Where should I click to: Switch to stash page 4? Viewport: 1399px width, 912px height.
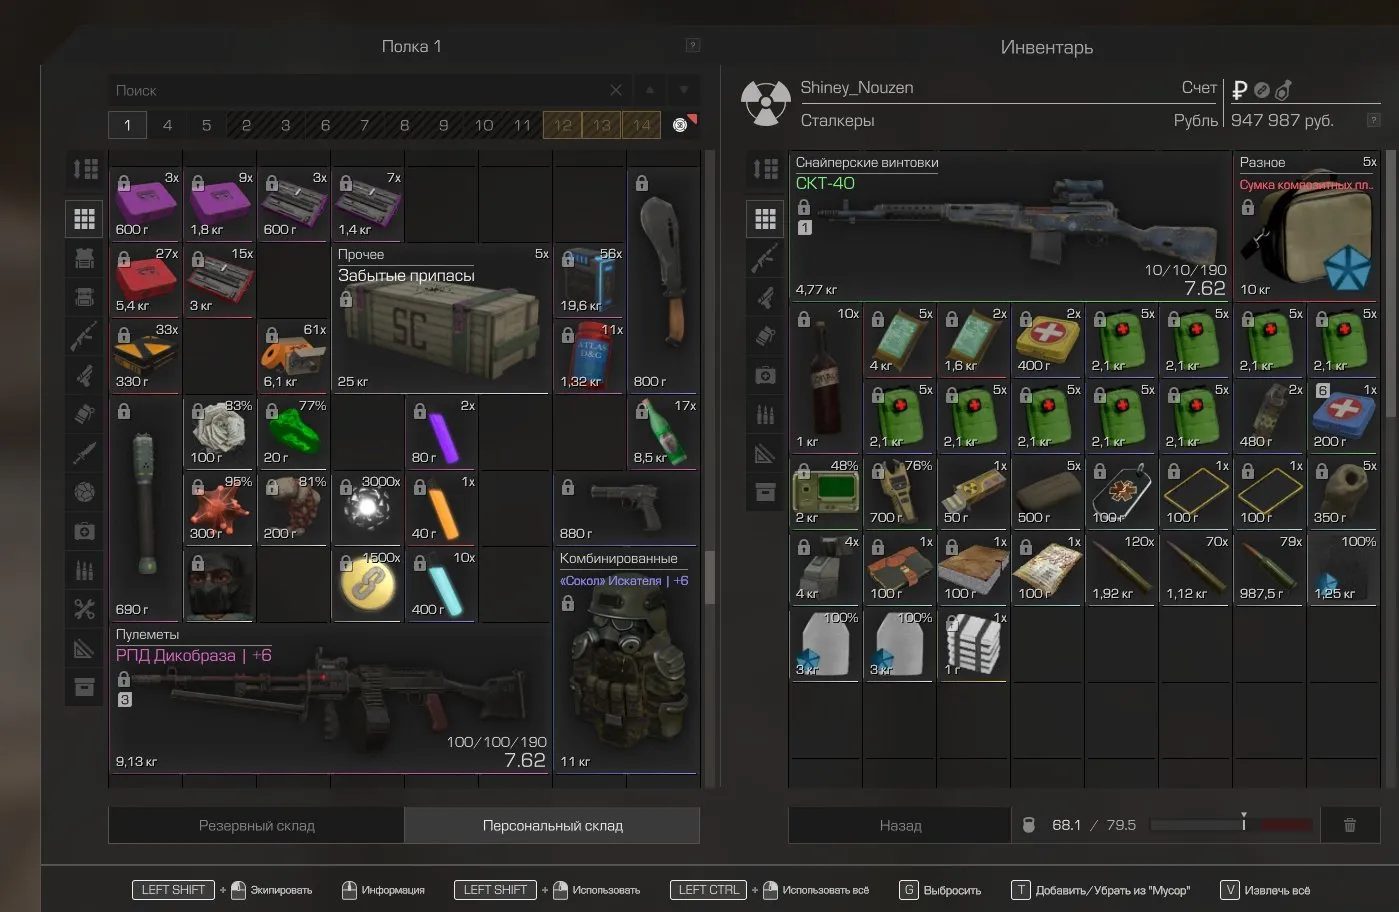167,125
